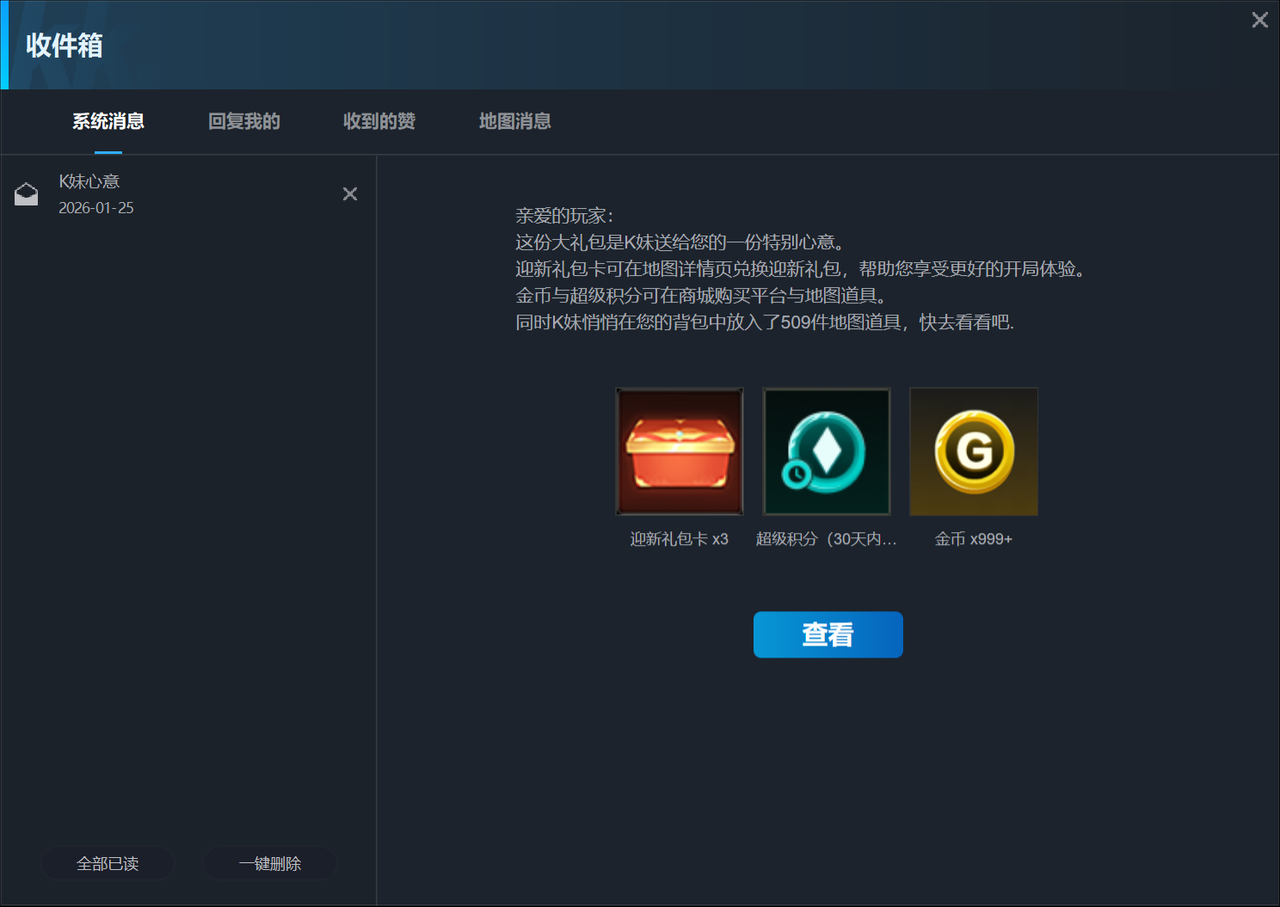
Task: Click the 全部已读 button
Action: 108,863
